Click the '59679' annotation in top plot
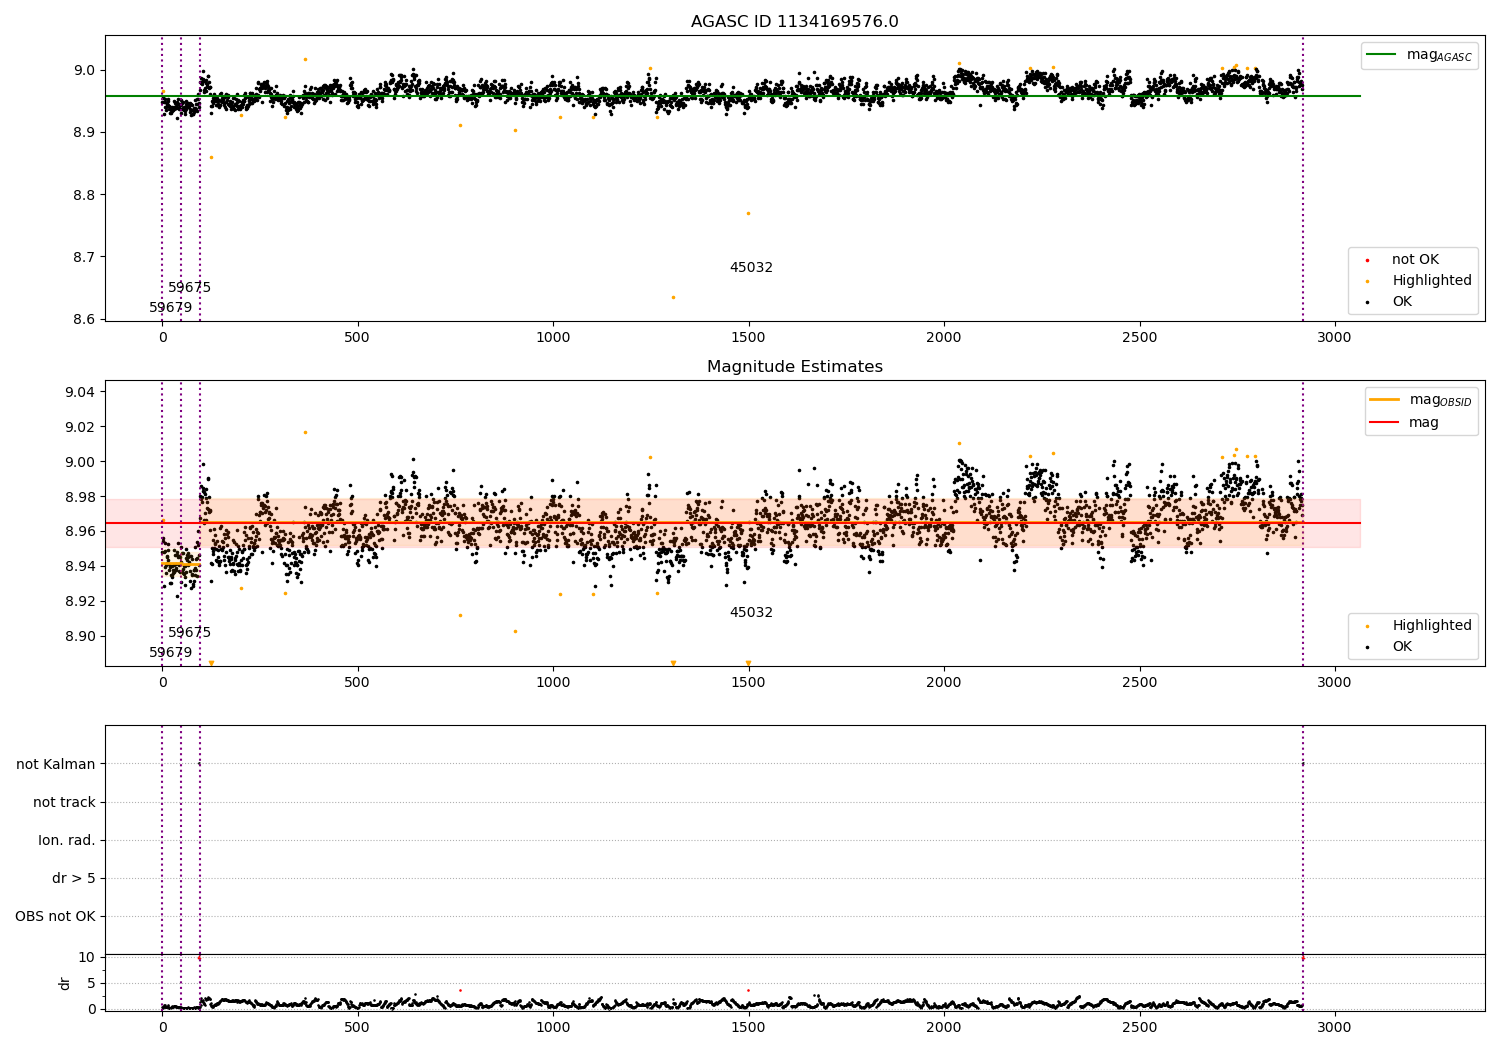 click(170, 308)
